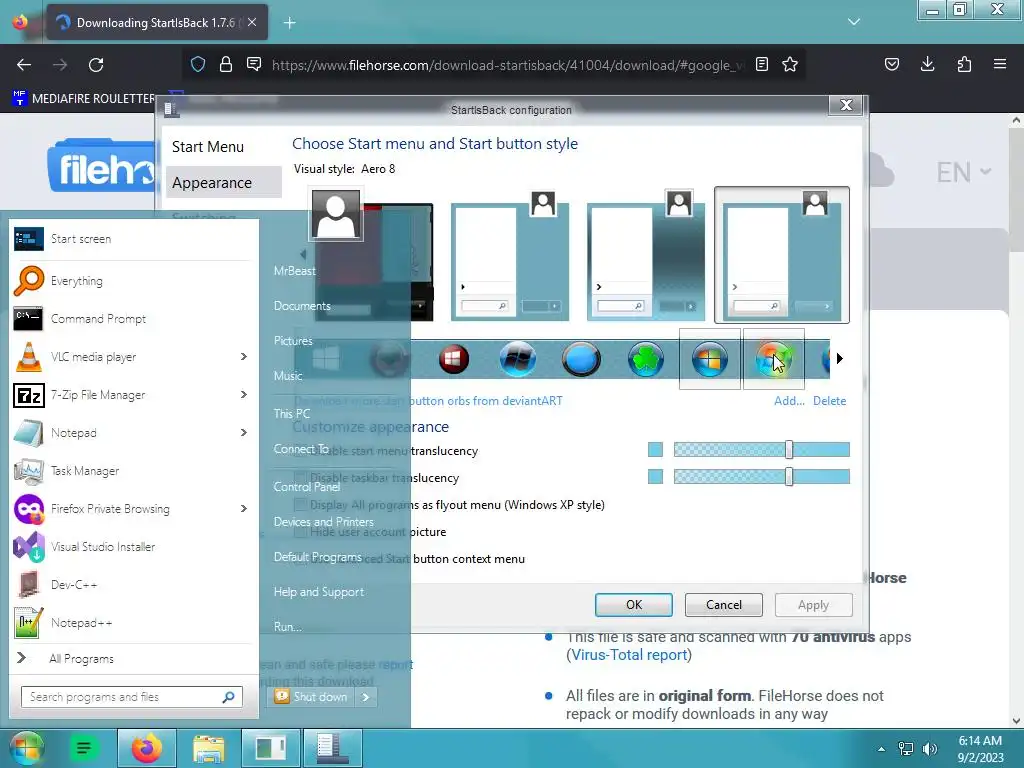
Task: Open Run... from start menu
Action: tap(287, 627)
